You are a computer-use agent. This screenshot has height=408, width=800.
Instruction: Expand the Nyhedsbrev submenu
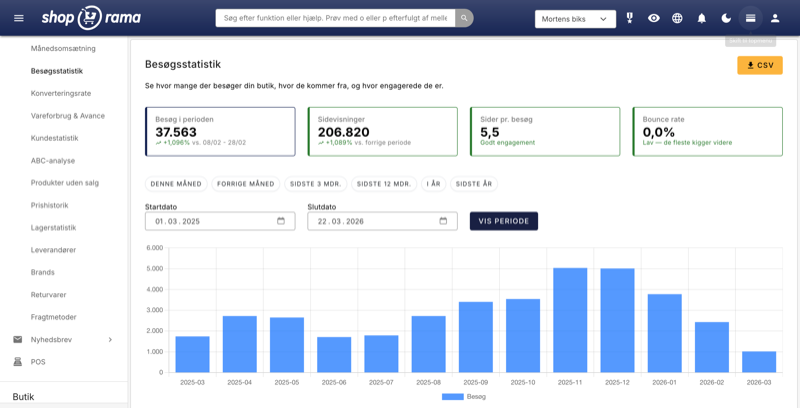110,339
